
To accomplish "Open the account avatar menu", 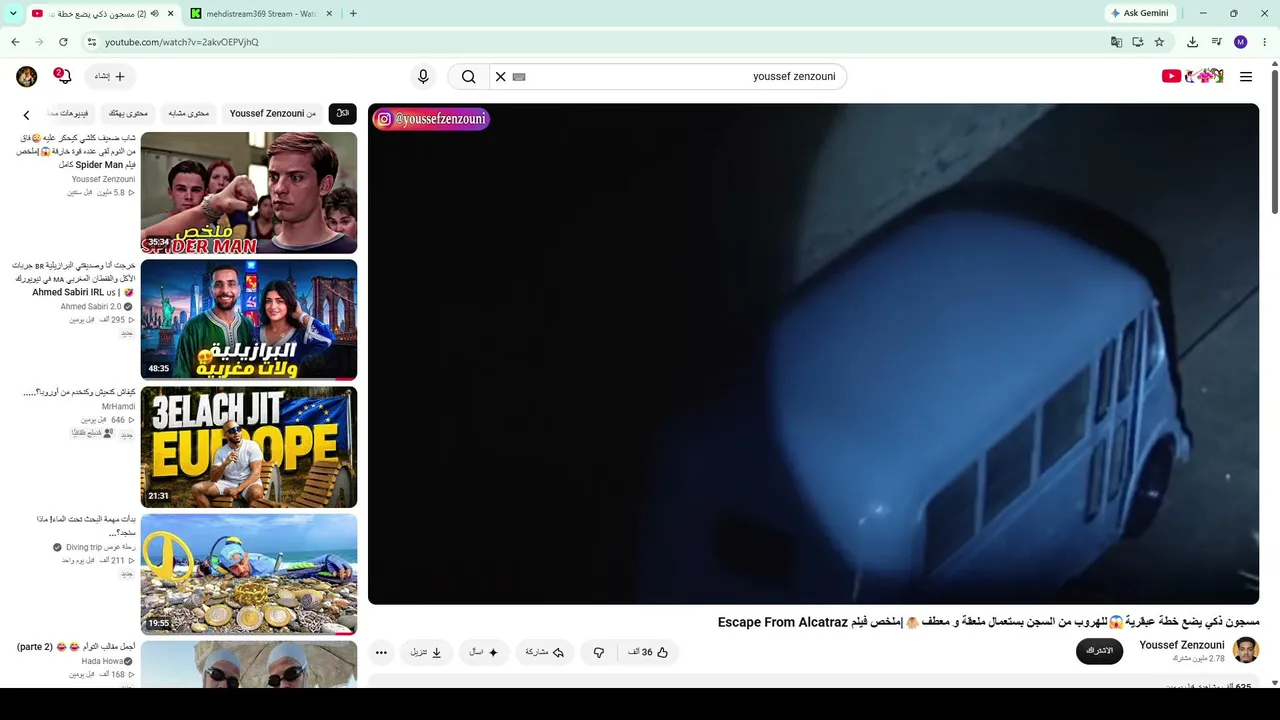I will [x=27, y=77].
